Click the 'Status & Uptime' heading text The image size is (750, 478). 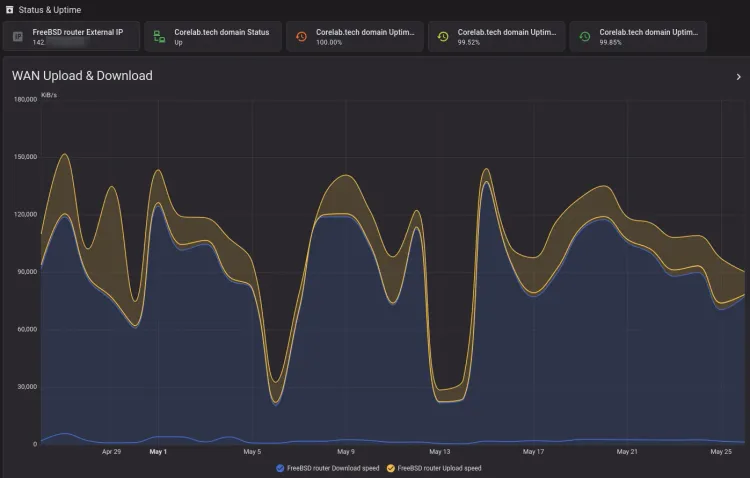click(50, 10)
